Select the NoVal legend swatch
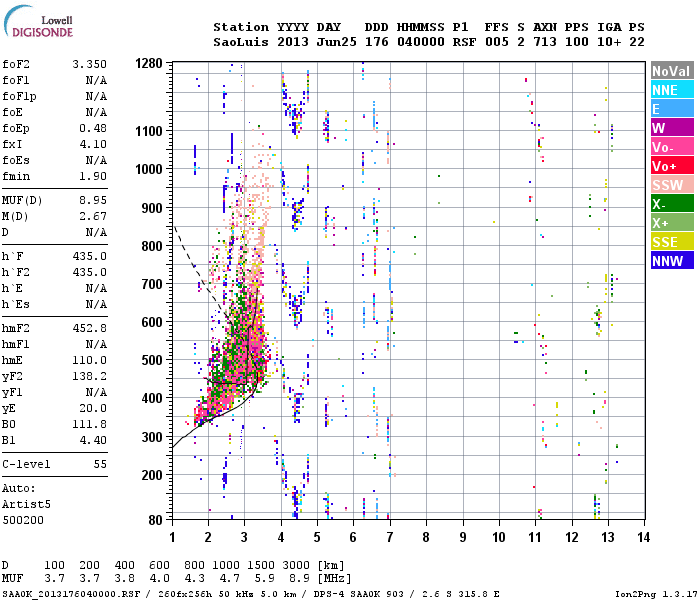 pos(672,71)
